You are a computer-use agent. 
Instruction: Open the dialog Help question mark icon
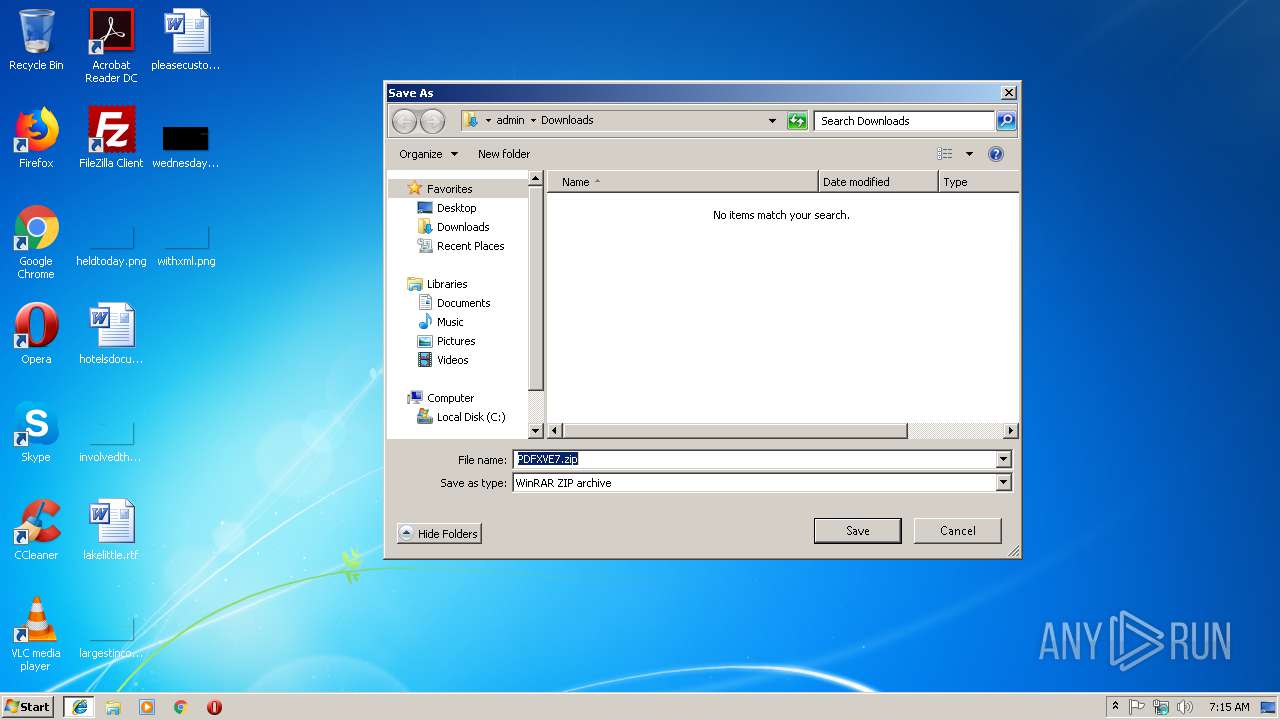click(996, 154)
